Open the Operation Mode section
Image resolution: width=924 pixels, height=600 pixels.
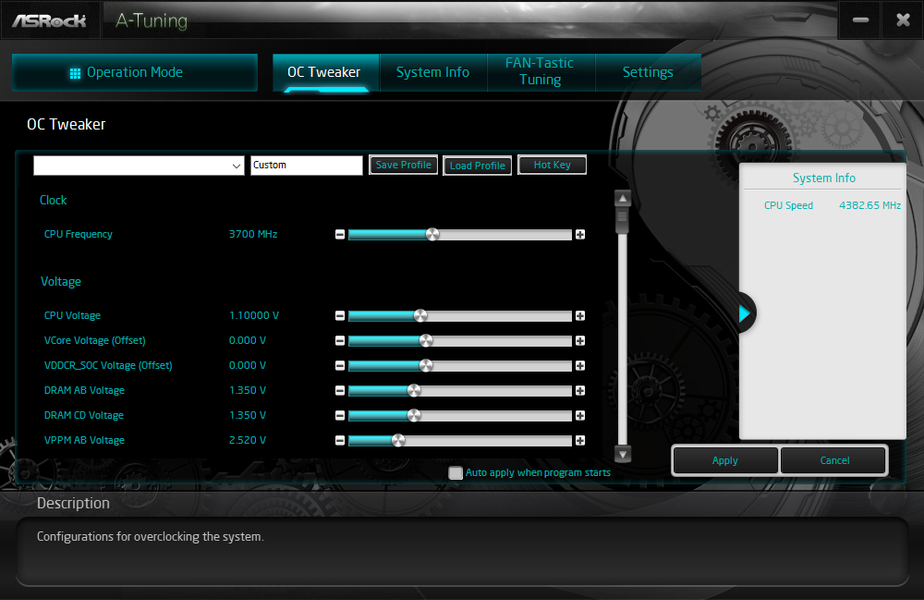135,72
